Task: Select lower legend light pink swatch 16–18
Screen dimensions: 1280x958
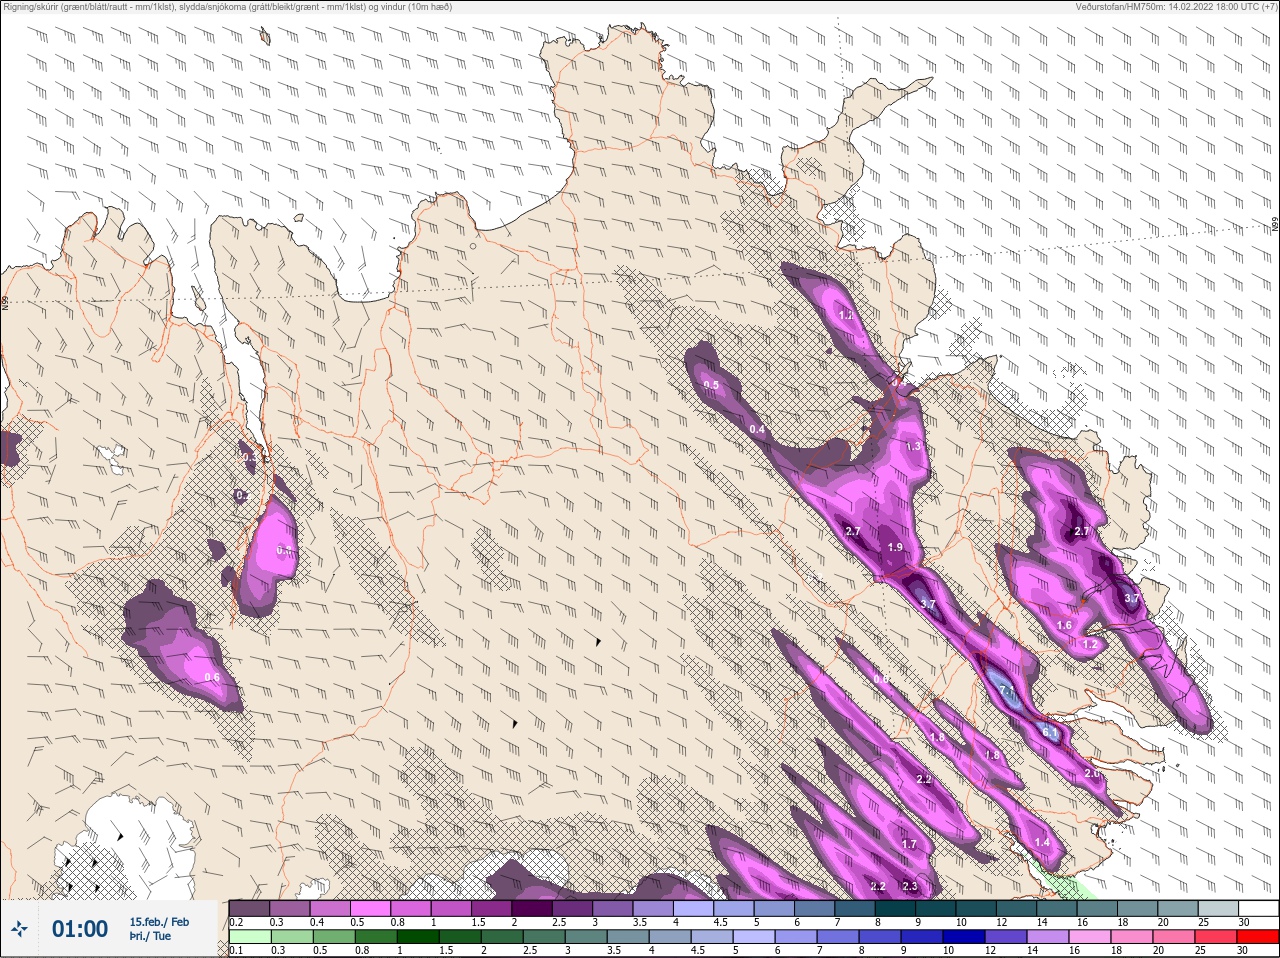Action: (x=1089, y=937)
